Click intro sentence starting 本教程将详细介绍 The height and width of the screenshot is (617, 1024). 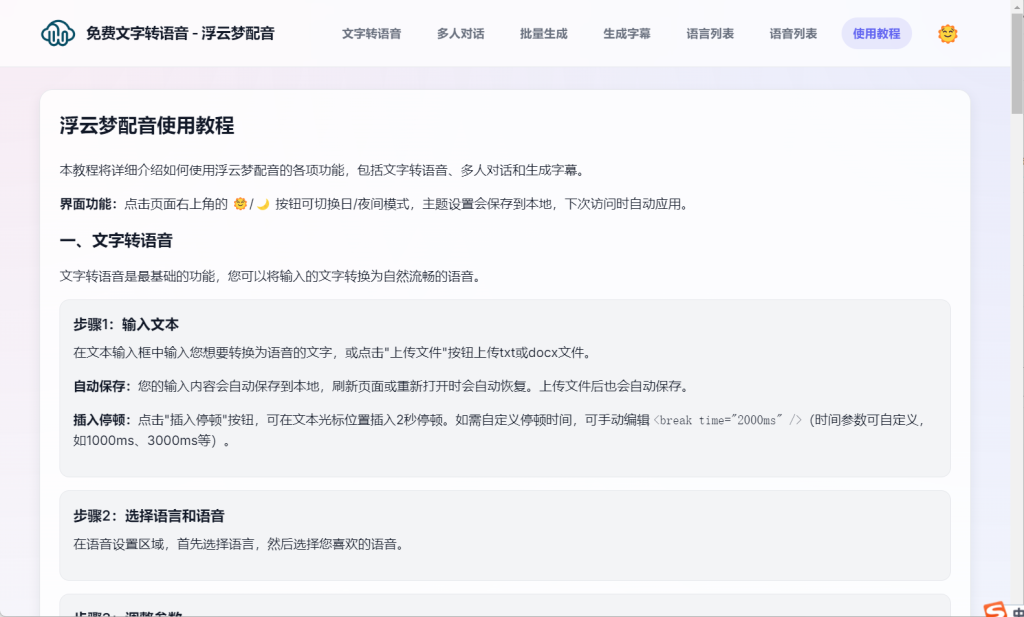(324, 171)
